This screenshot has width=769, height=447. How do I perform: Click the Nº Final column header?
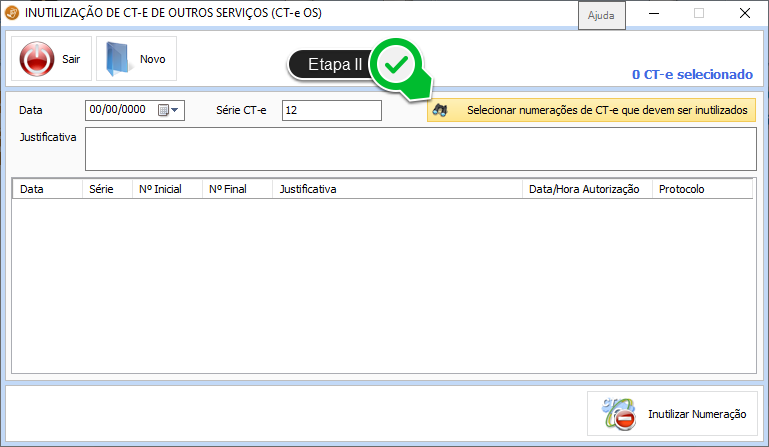[x=236, y=189]
